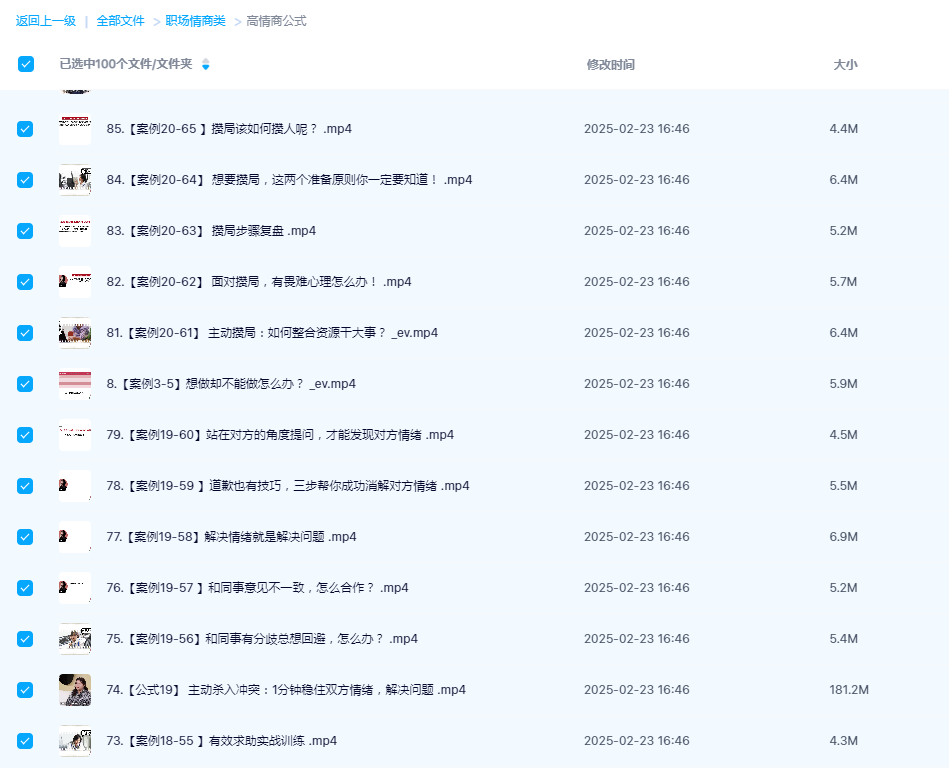Uncheck 85【案例20-65】摸局该如何摸人呢

(24, 128)
